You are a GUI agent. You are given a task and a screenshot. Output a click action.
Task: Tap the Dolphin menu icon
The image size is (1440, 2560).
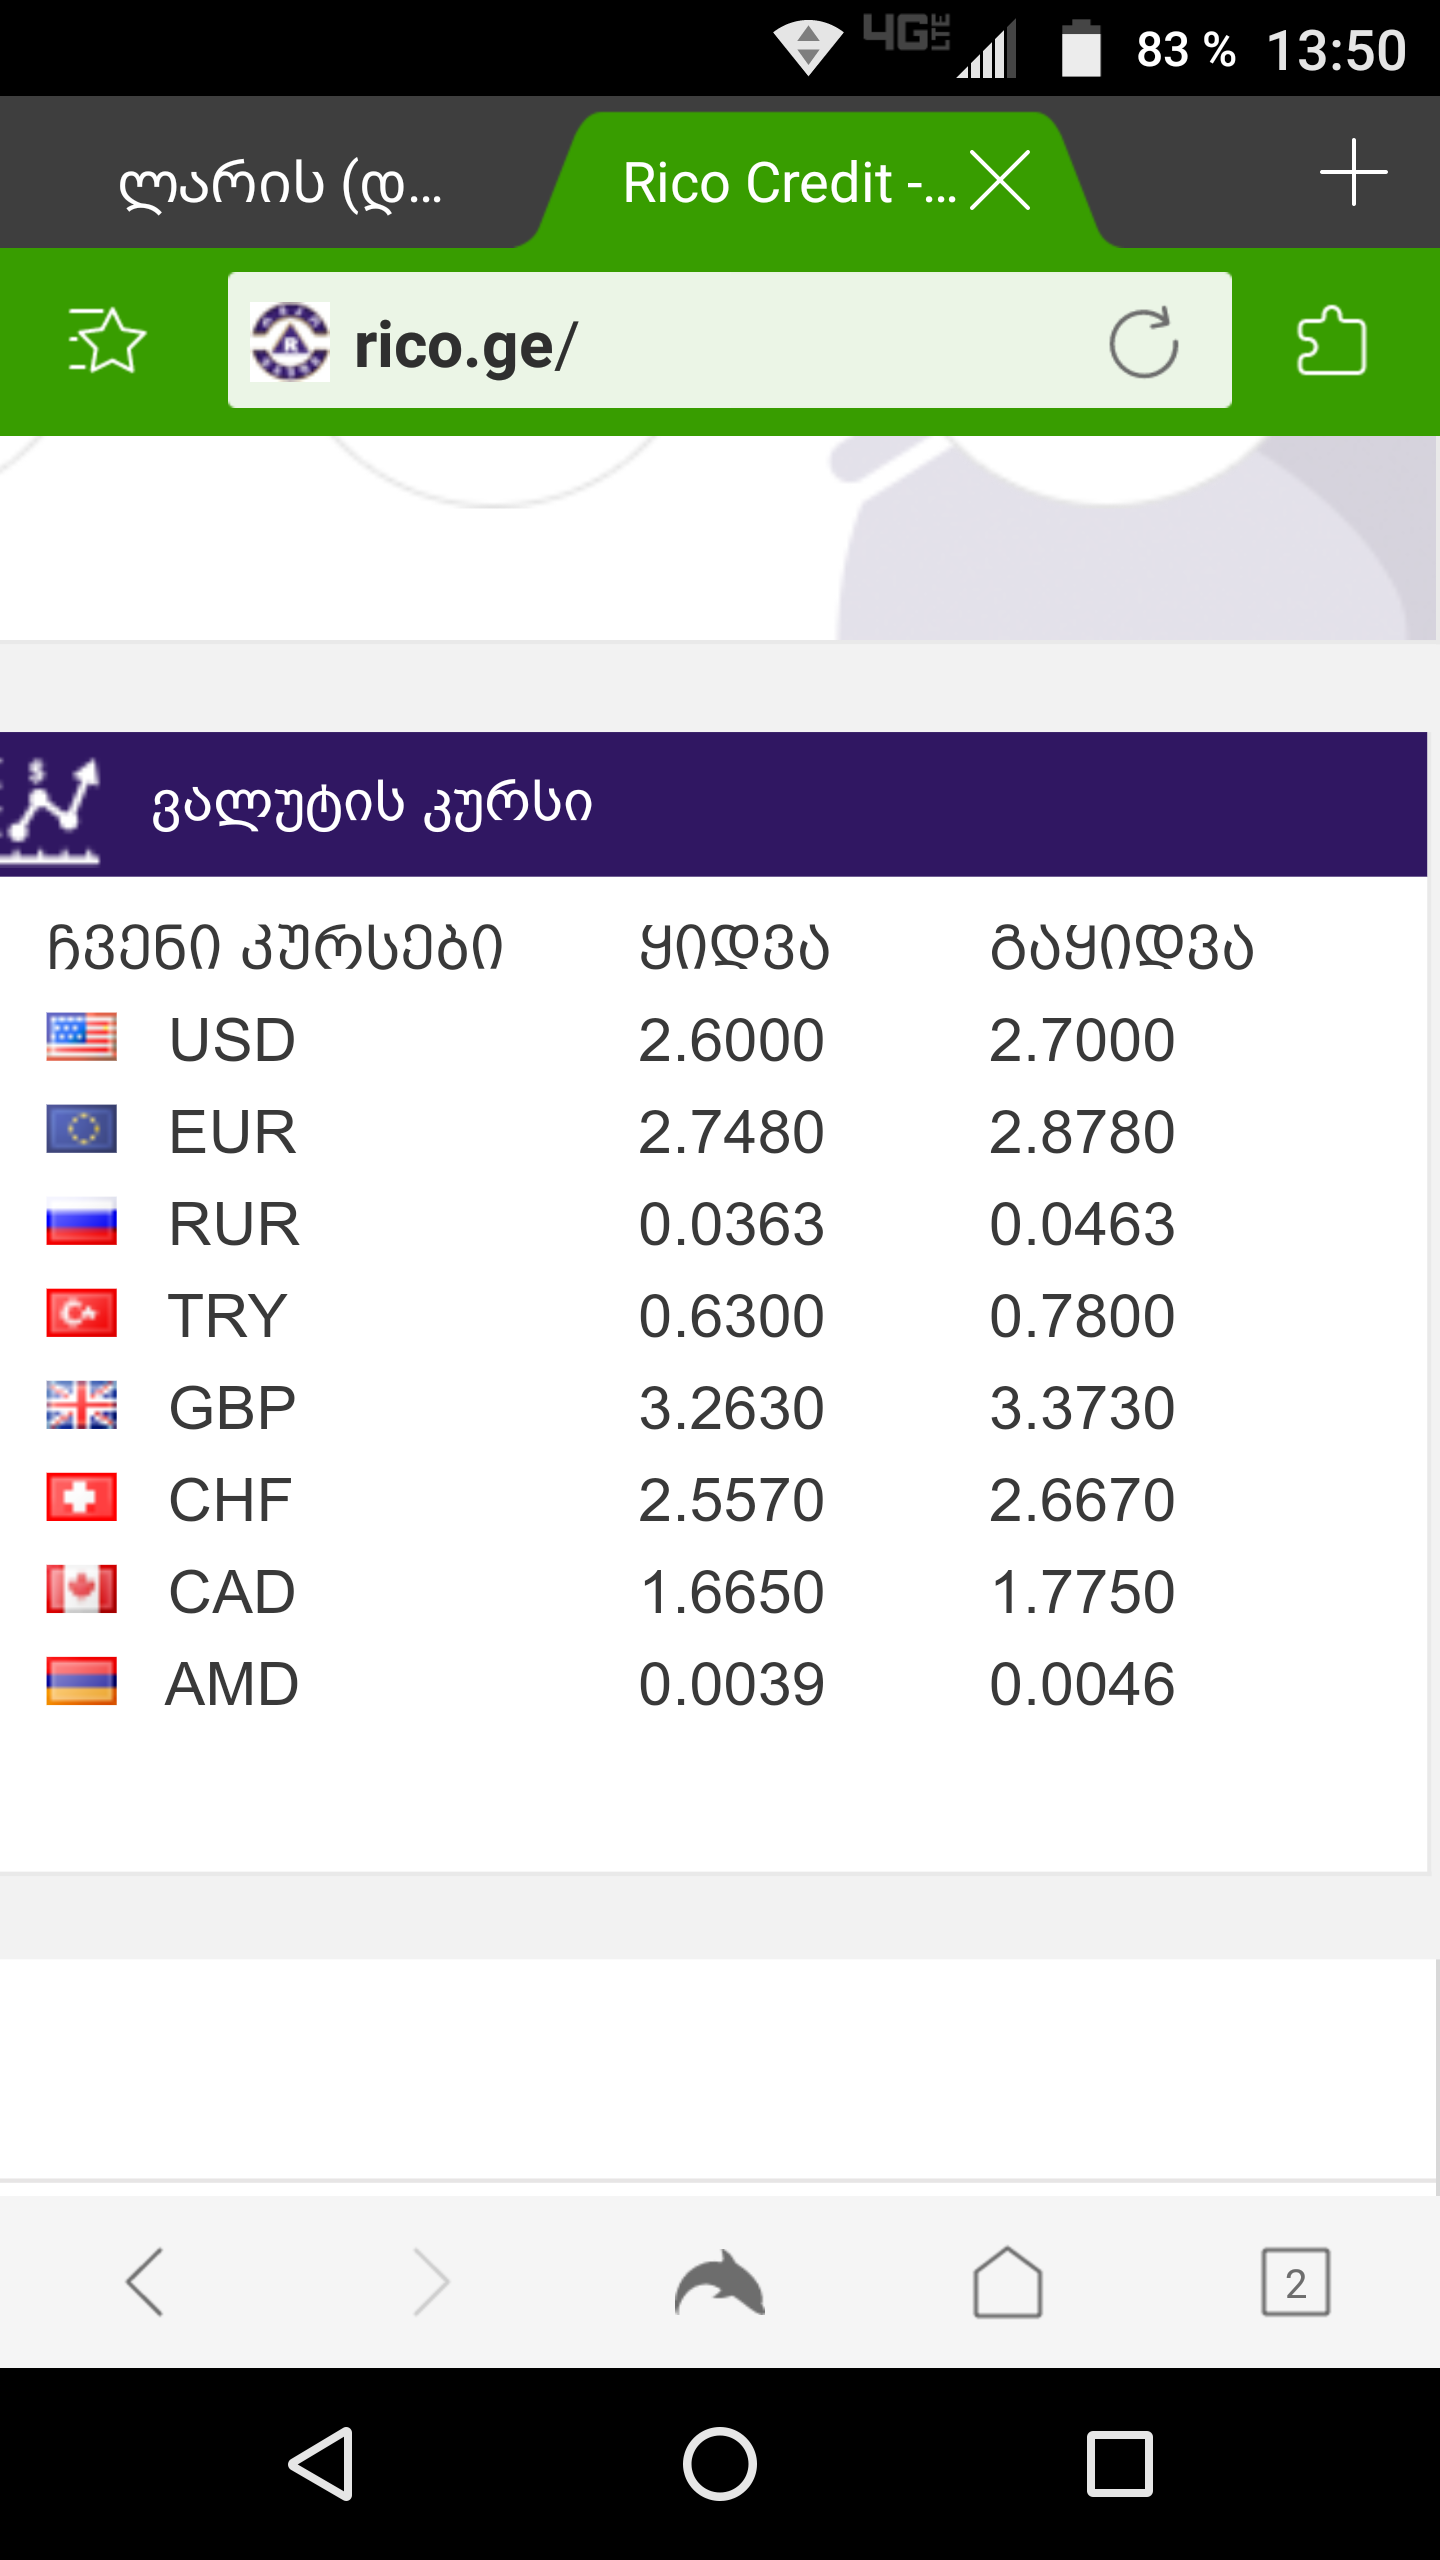pyautogui.click(x=719, y=2283)
